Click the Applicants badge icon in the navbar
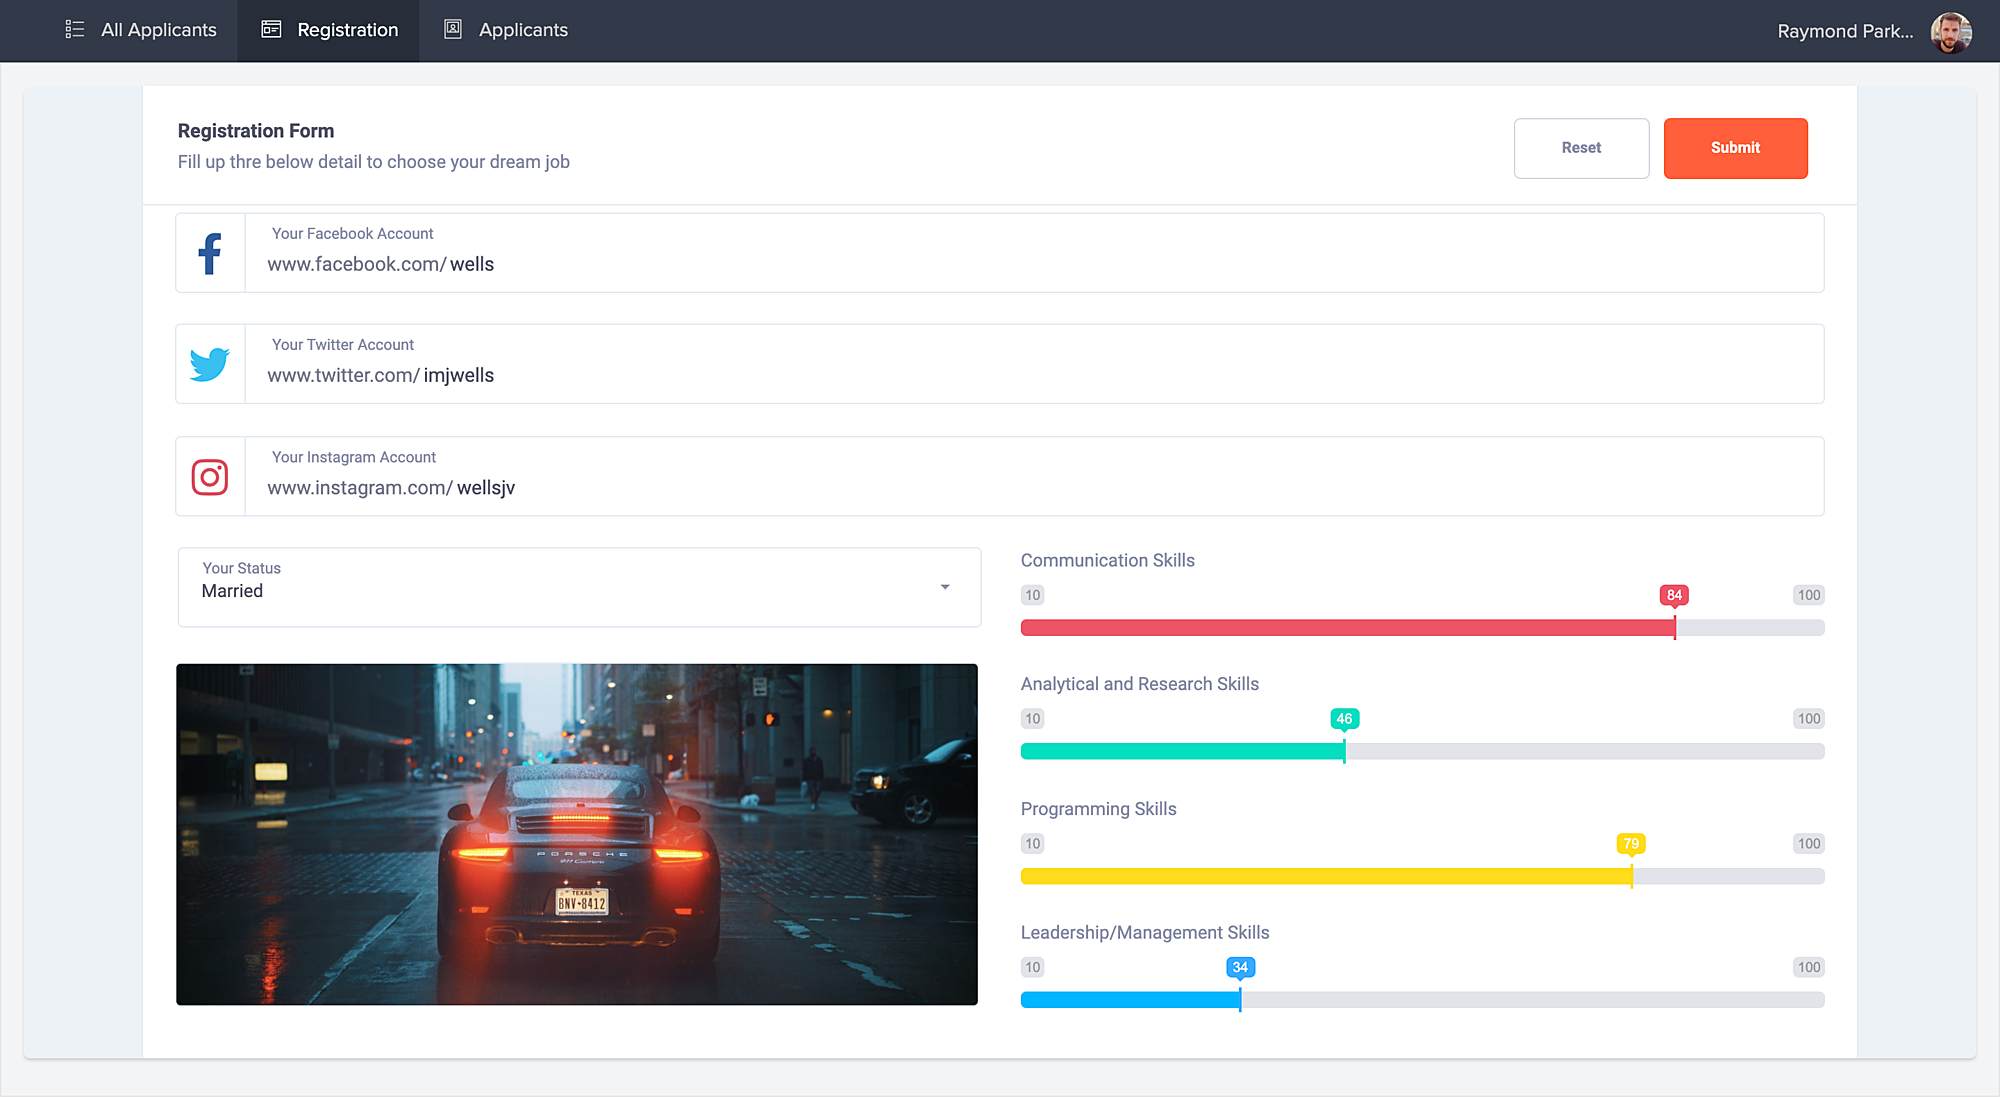 [x=452, y=29]
